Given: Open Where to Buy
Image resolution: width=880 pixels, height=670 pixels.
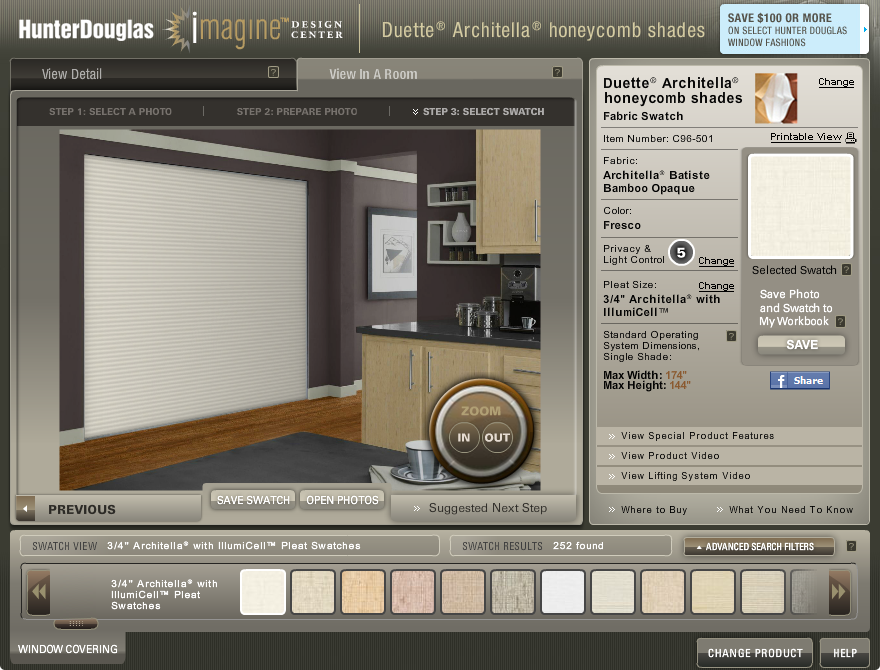Looking at the screenshot, I should click(x=648, y=510).
